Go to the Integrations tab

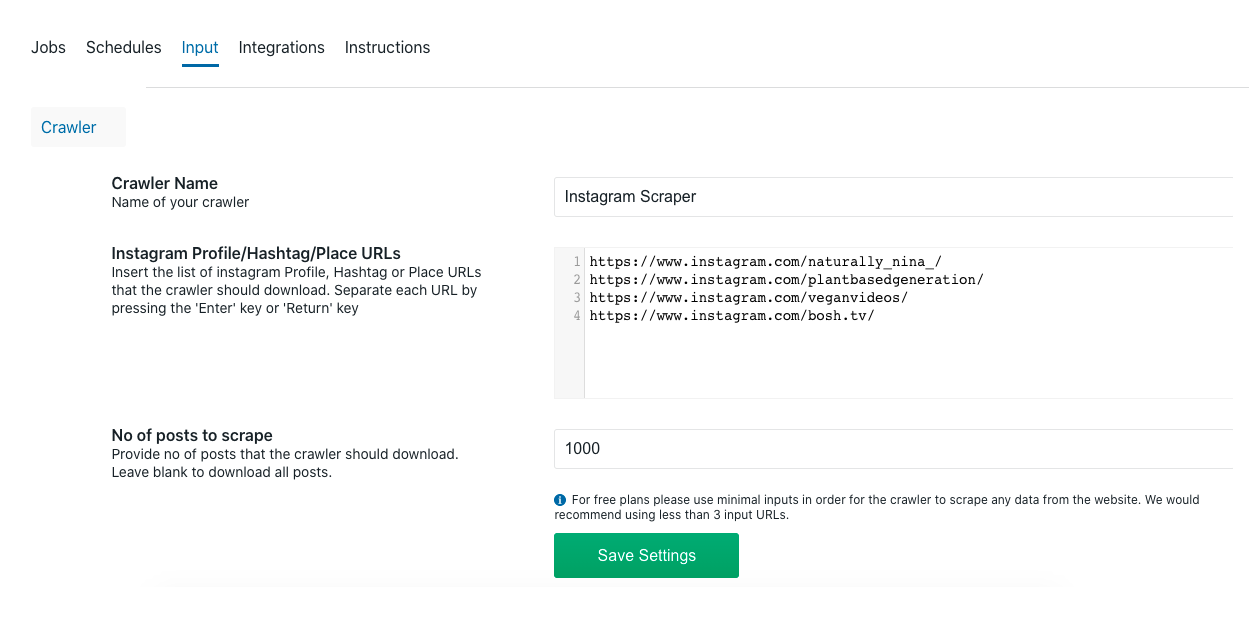coord(281,47)
